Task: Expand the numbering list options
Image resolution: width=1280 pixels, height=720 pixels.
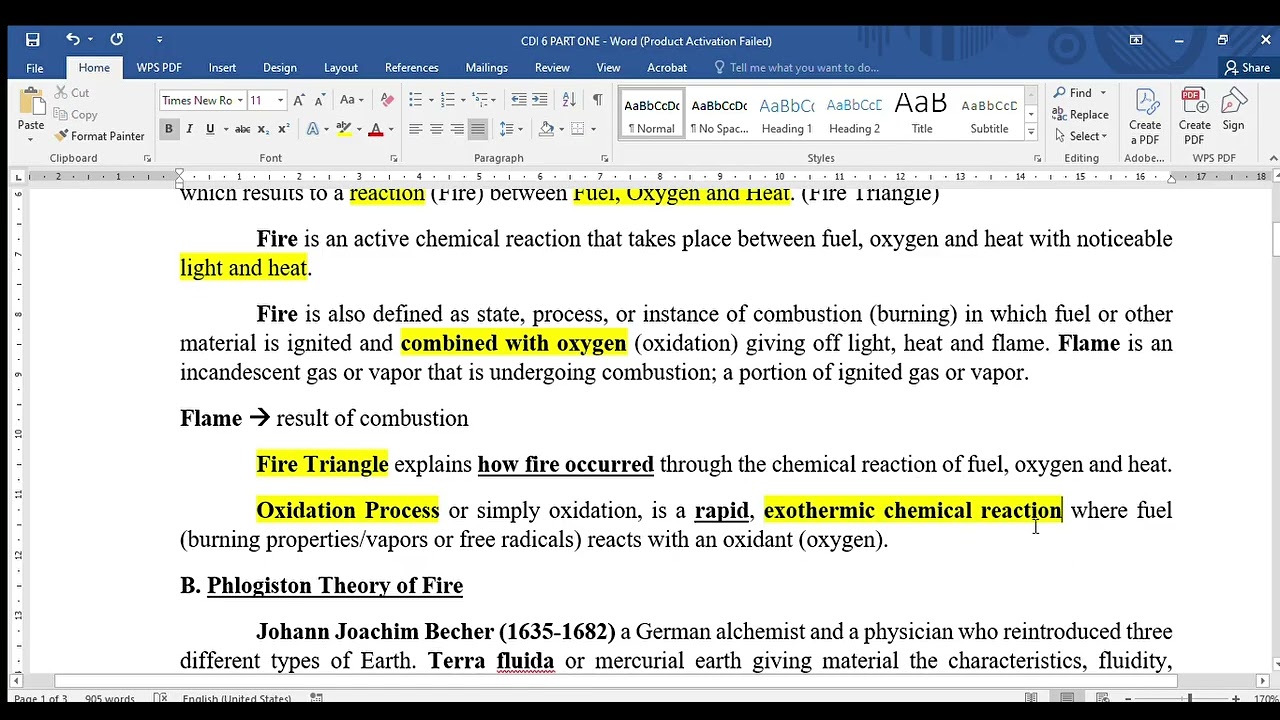Action: coord(463,100)
